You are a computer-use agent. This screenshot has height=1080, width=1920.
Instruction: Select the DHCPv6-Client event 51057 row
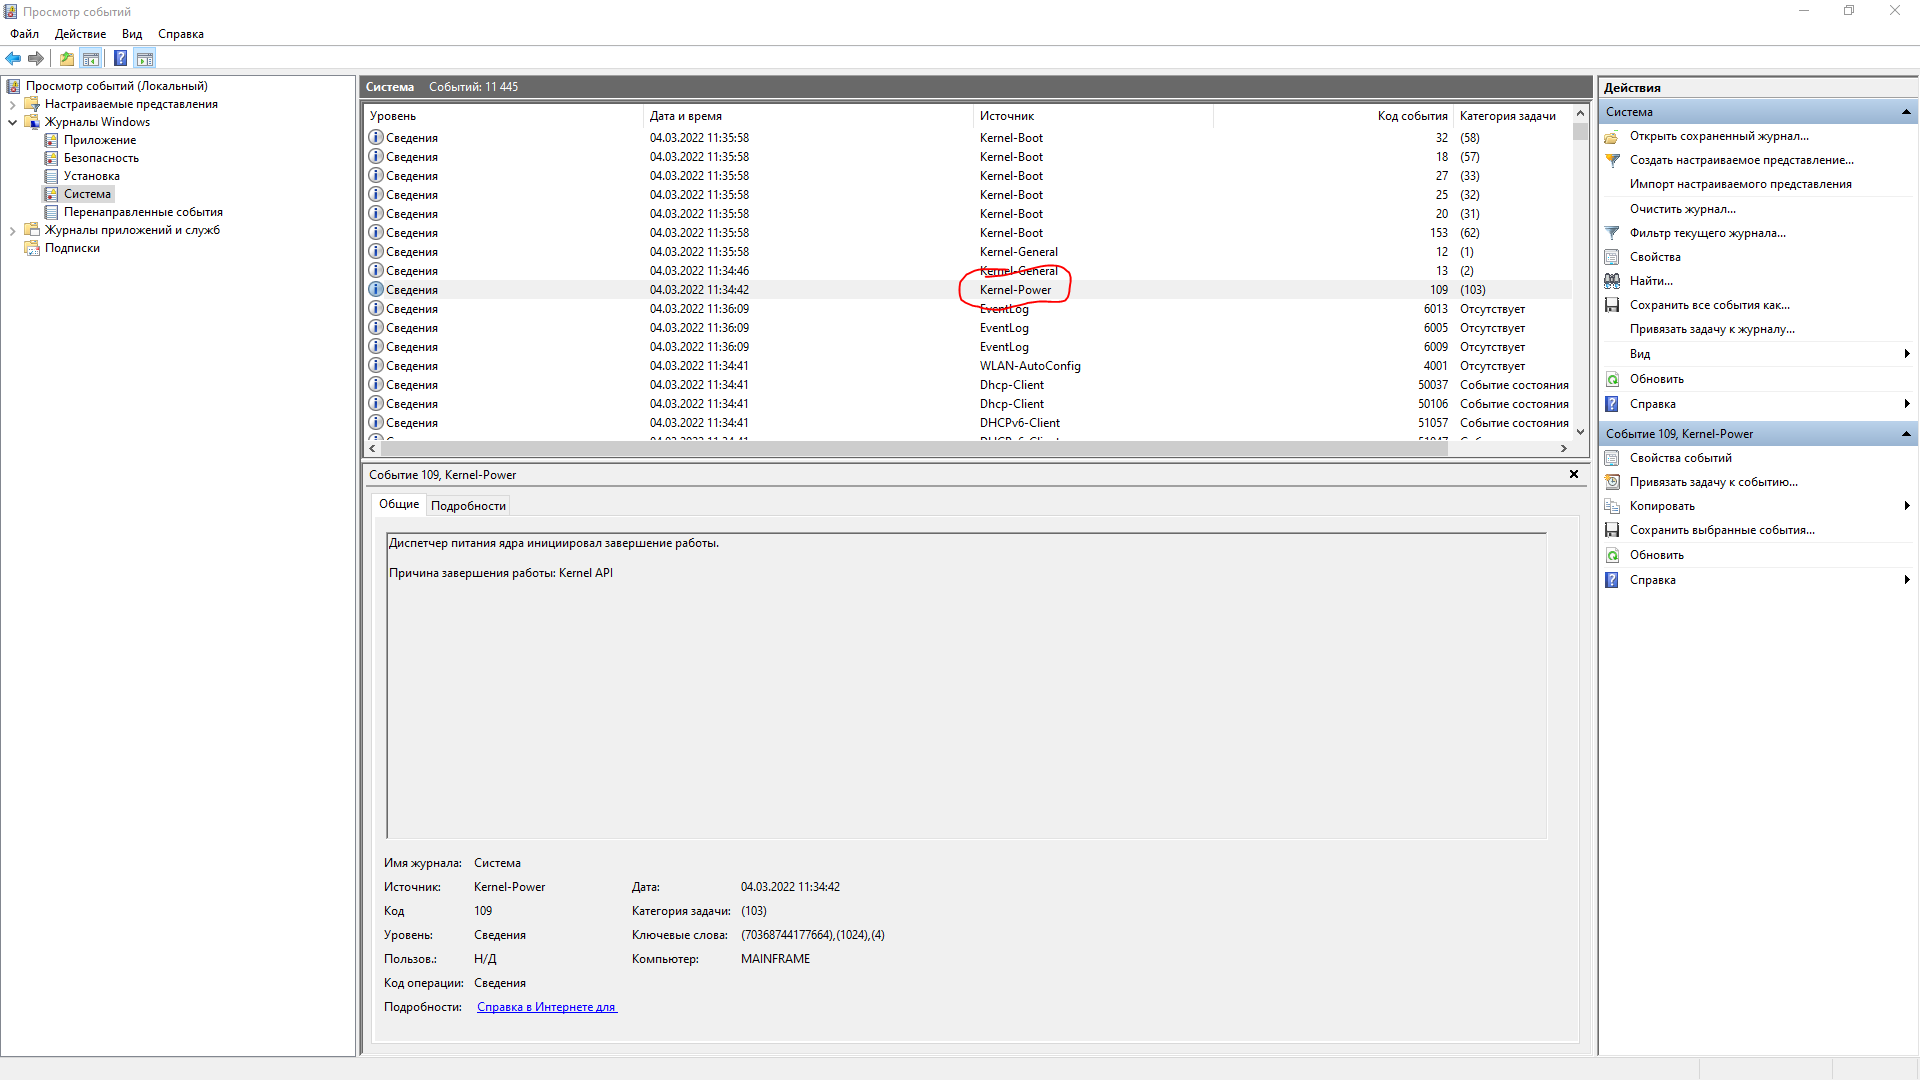point(968,423)
